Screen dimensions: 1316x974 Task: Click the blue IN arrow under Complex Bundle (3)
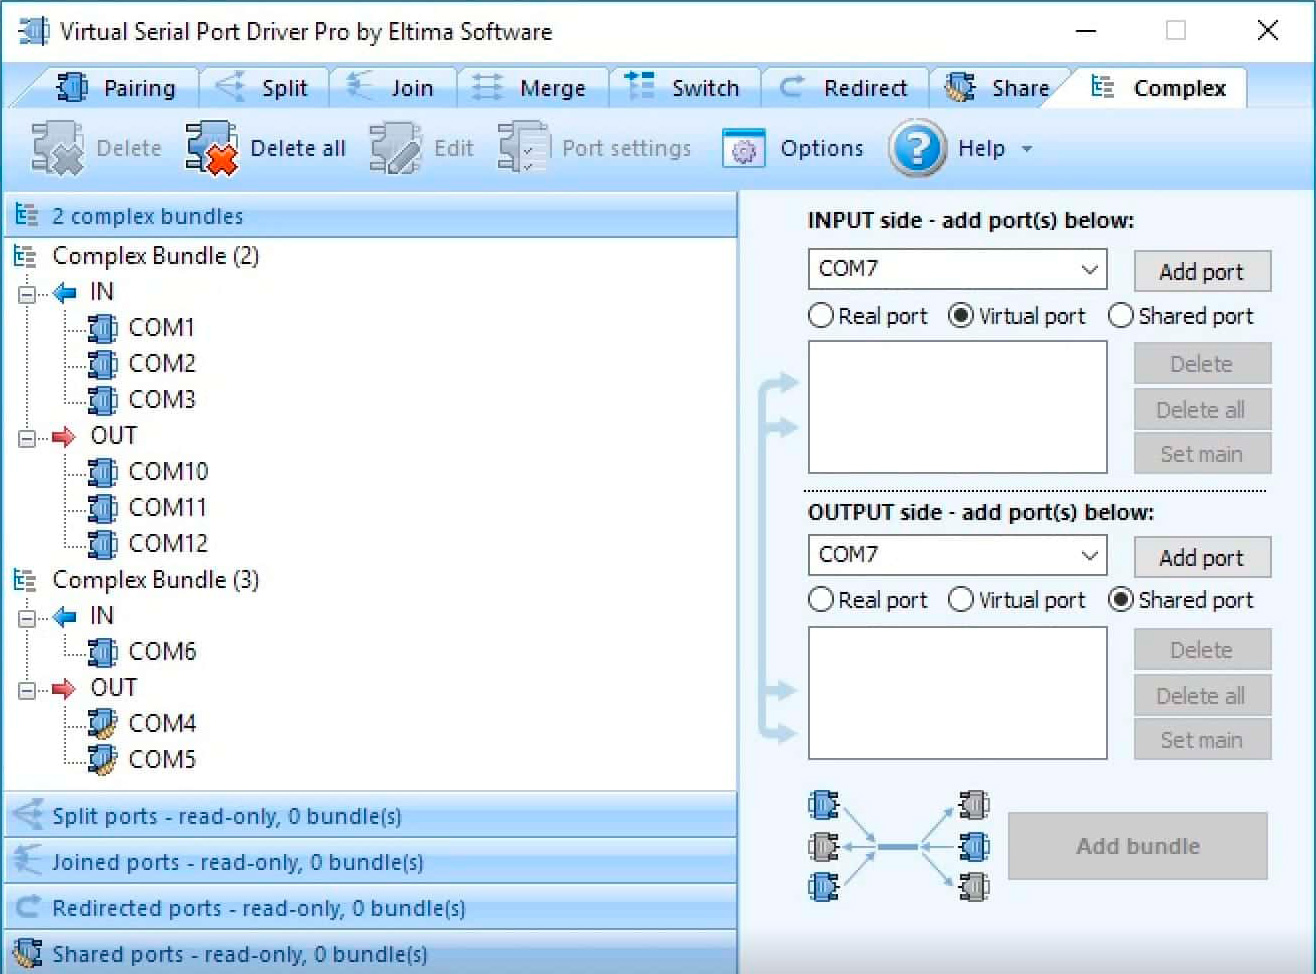[x=65, y=616]
